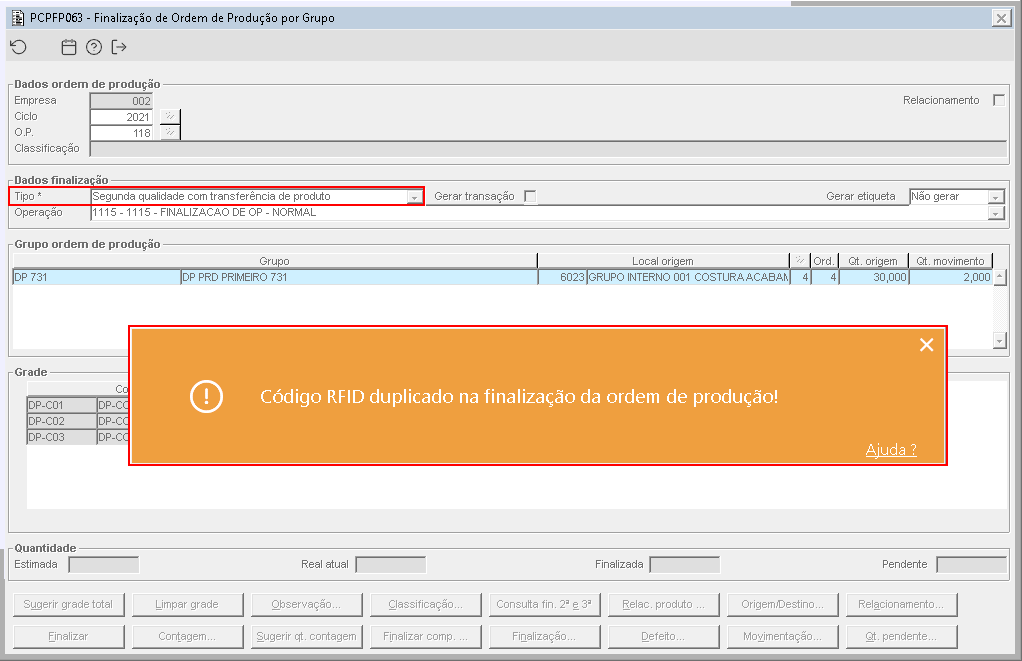Image resolution: width=1022 pixels, height=661 pixels.
Task: Open the Observação... button
Action: [306, 604]
